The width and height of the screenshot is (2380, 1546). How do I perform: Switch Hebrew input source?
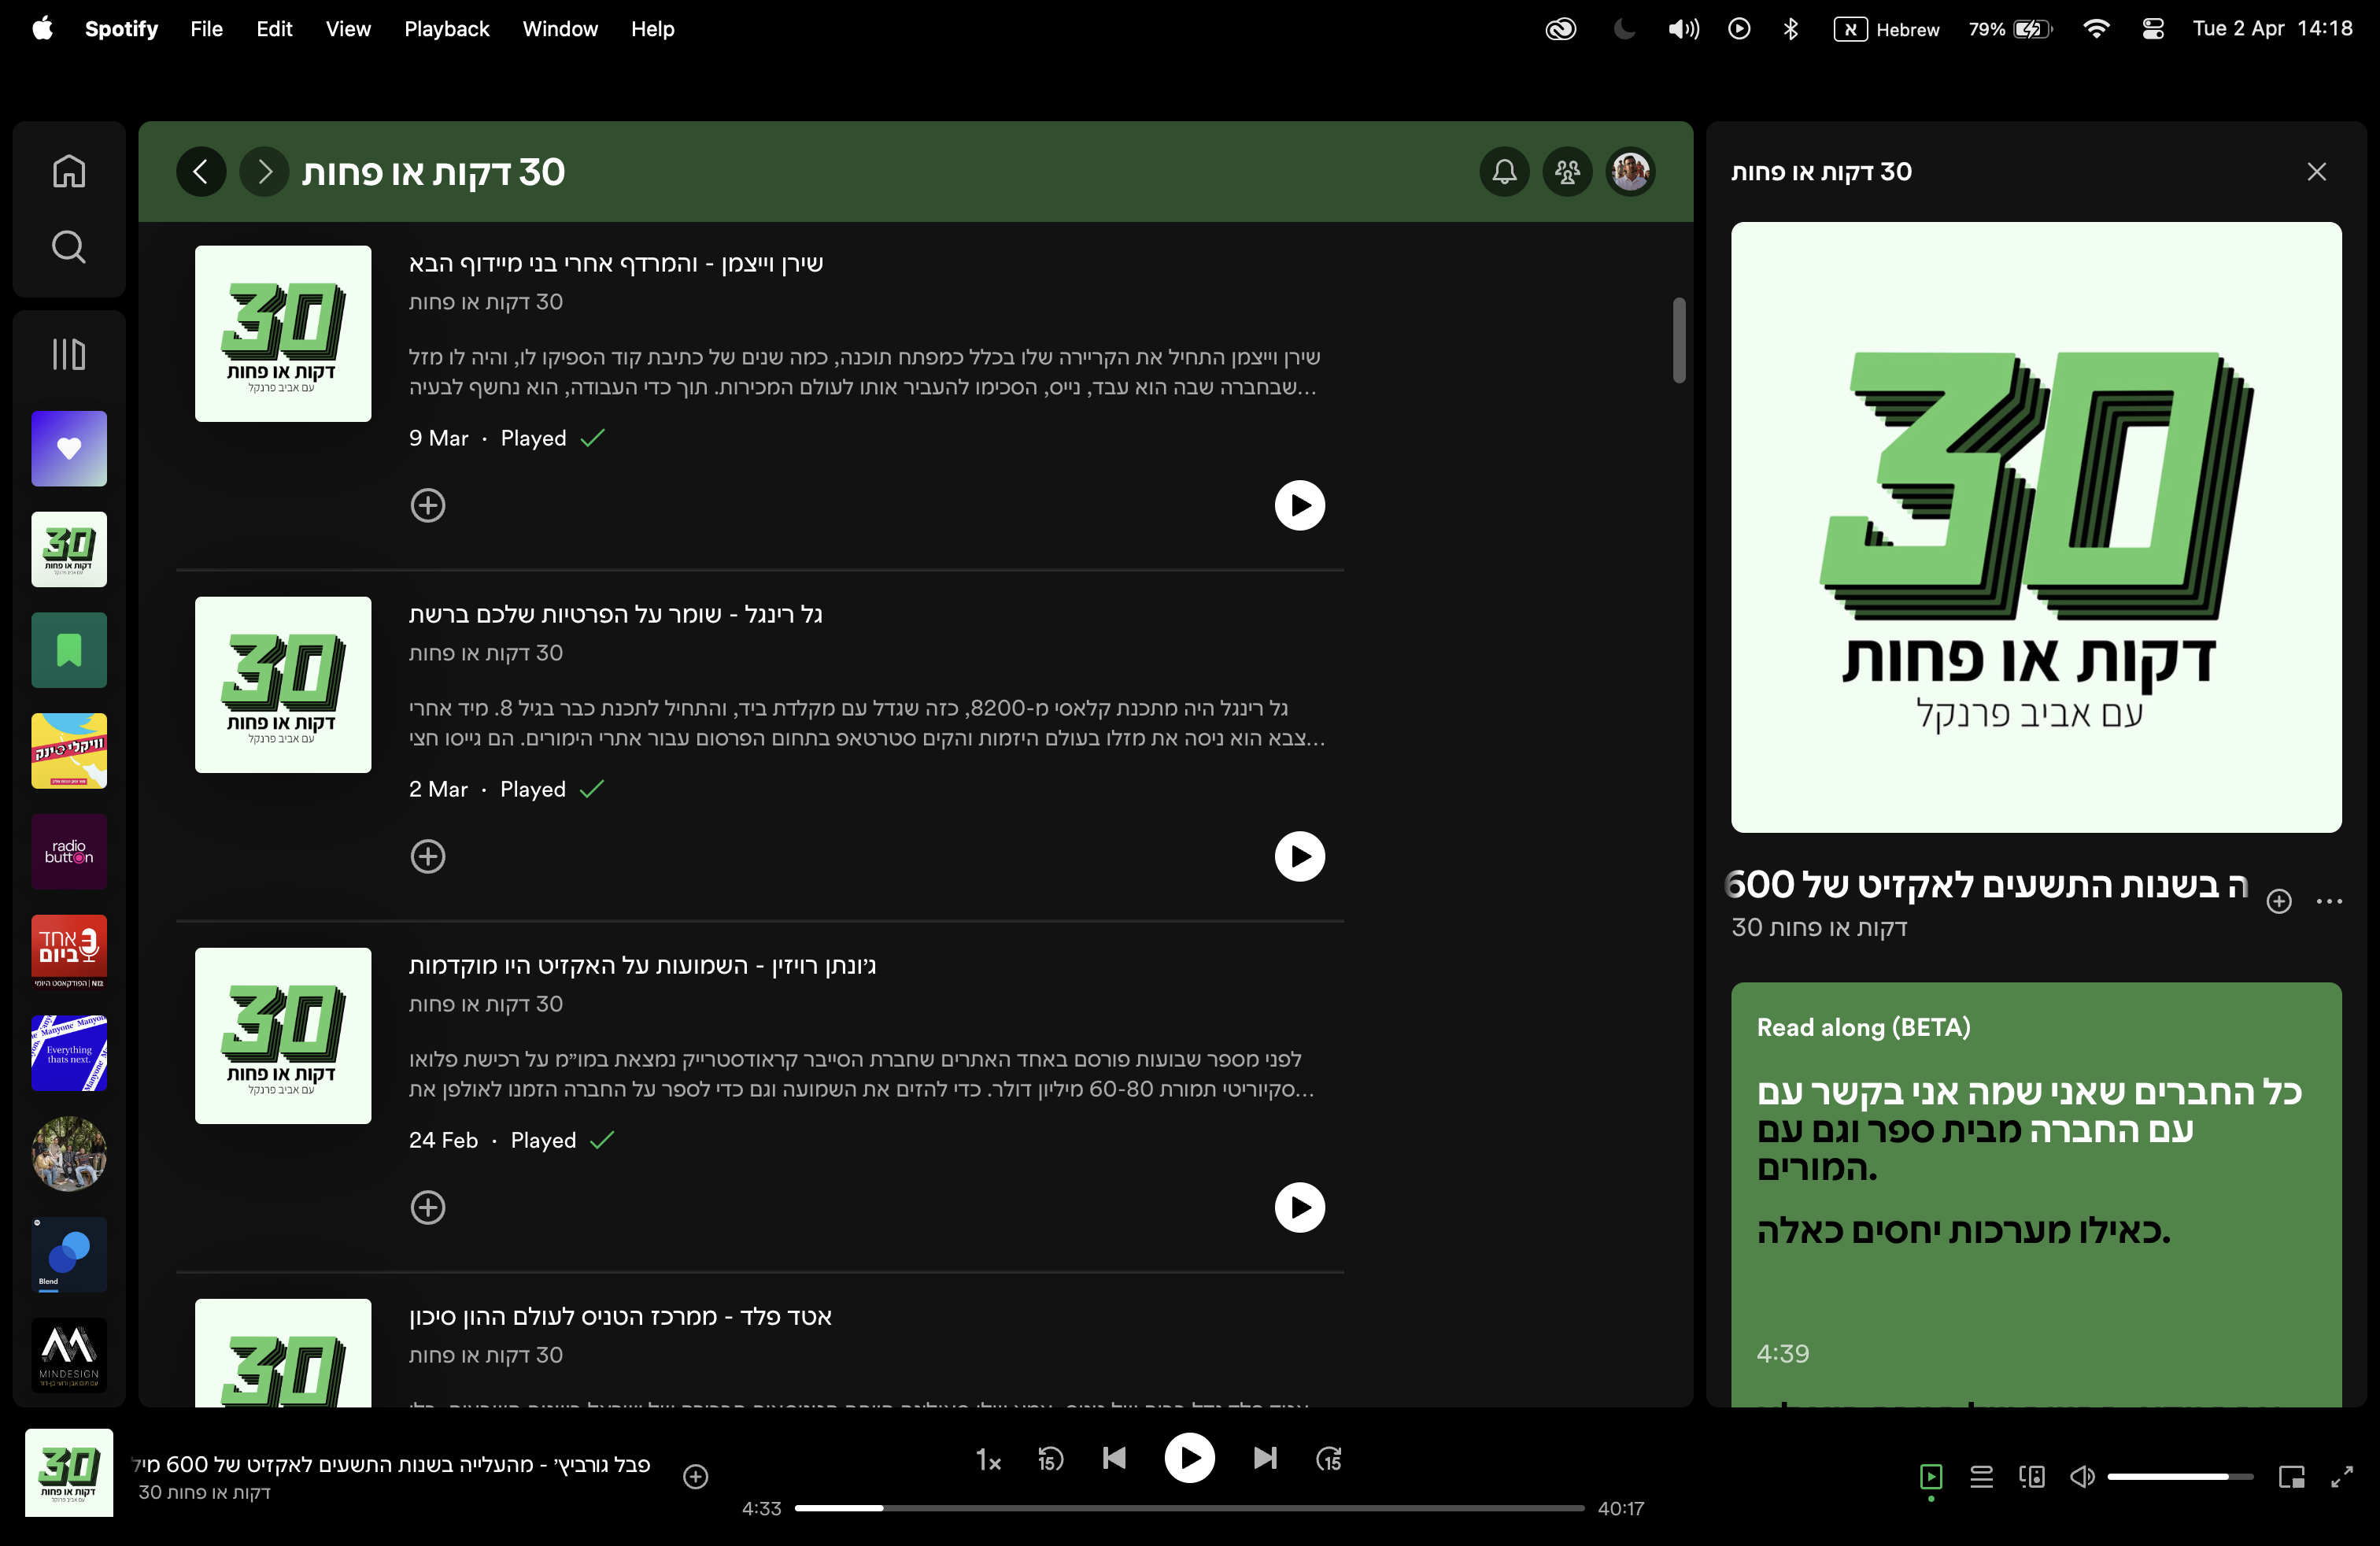[1887, 29]
